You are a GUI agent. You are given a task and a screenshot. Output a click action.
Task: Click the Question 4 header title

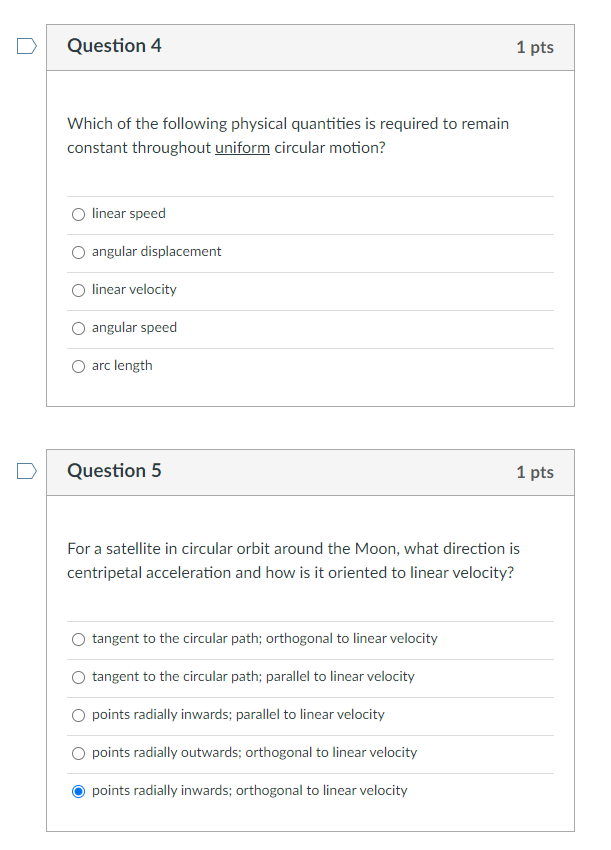click(x=114, y=46)
